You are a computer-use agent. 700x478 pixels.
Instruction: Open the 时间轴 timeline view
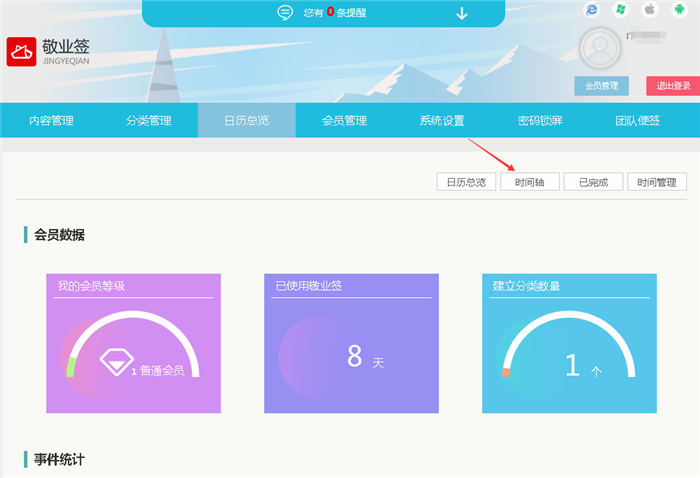click(529, 182)
